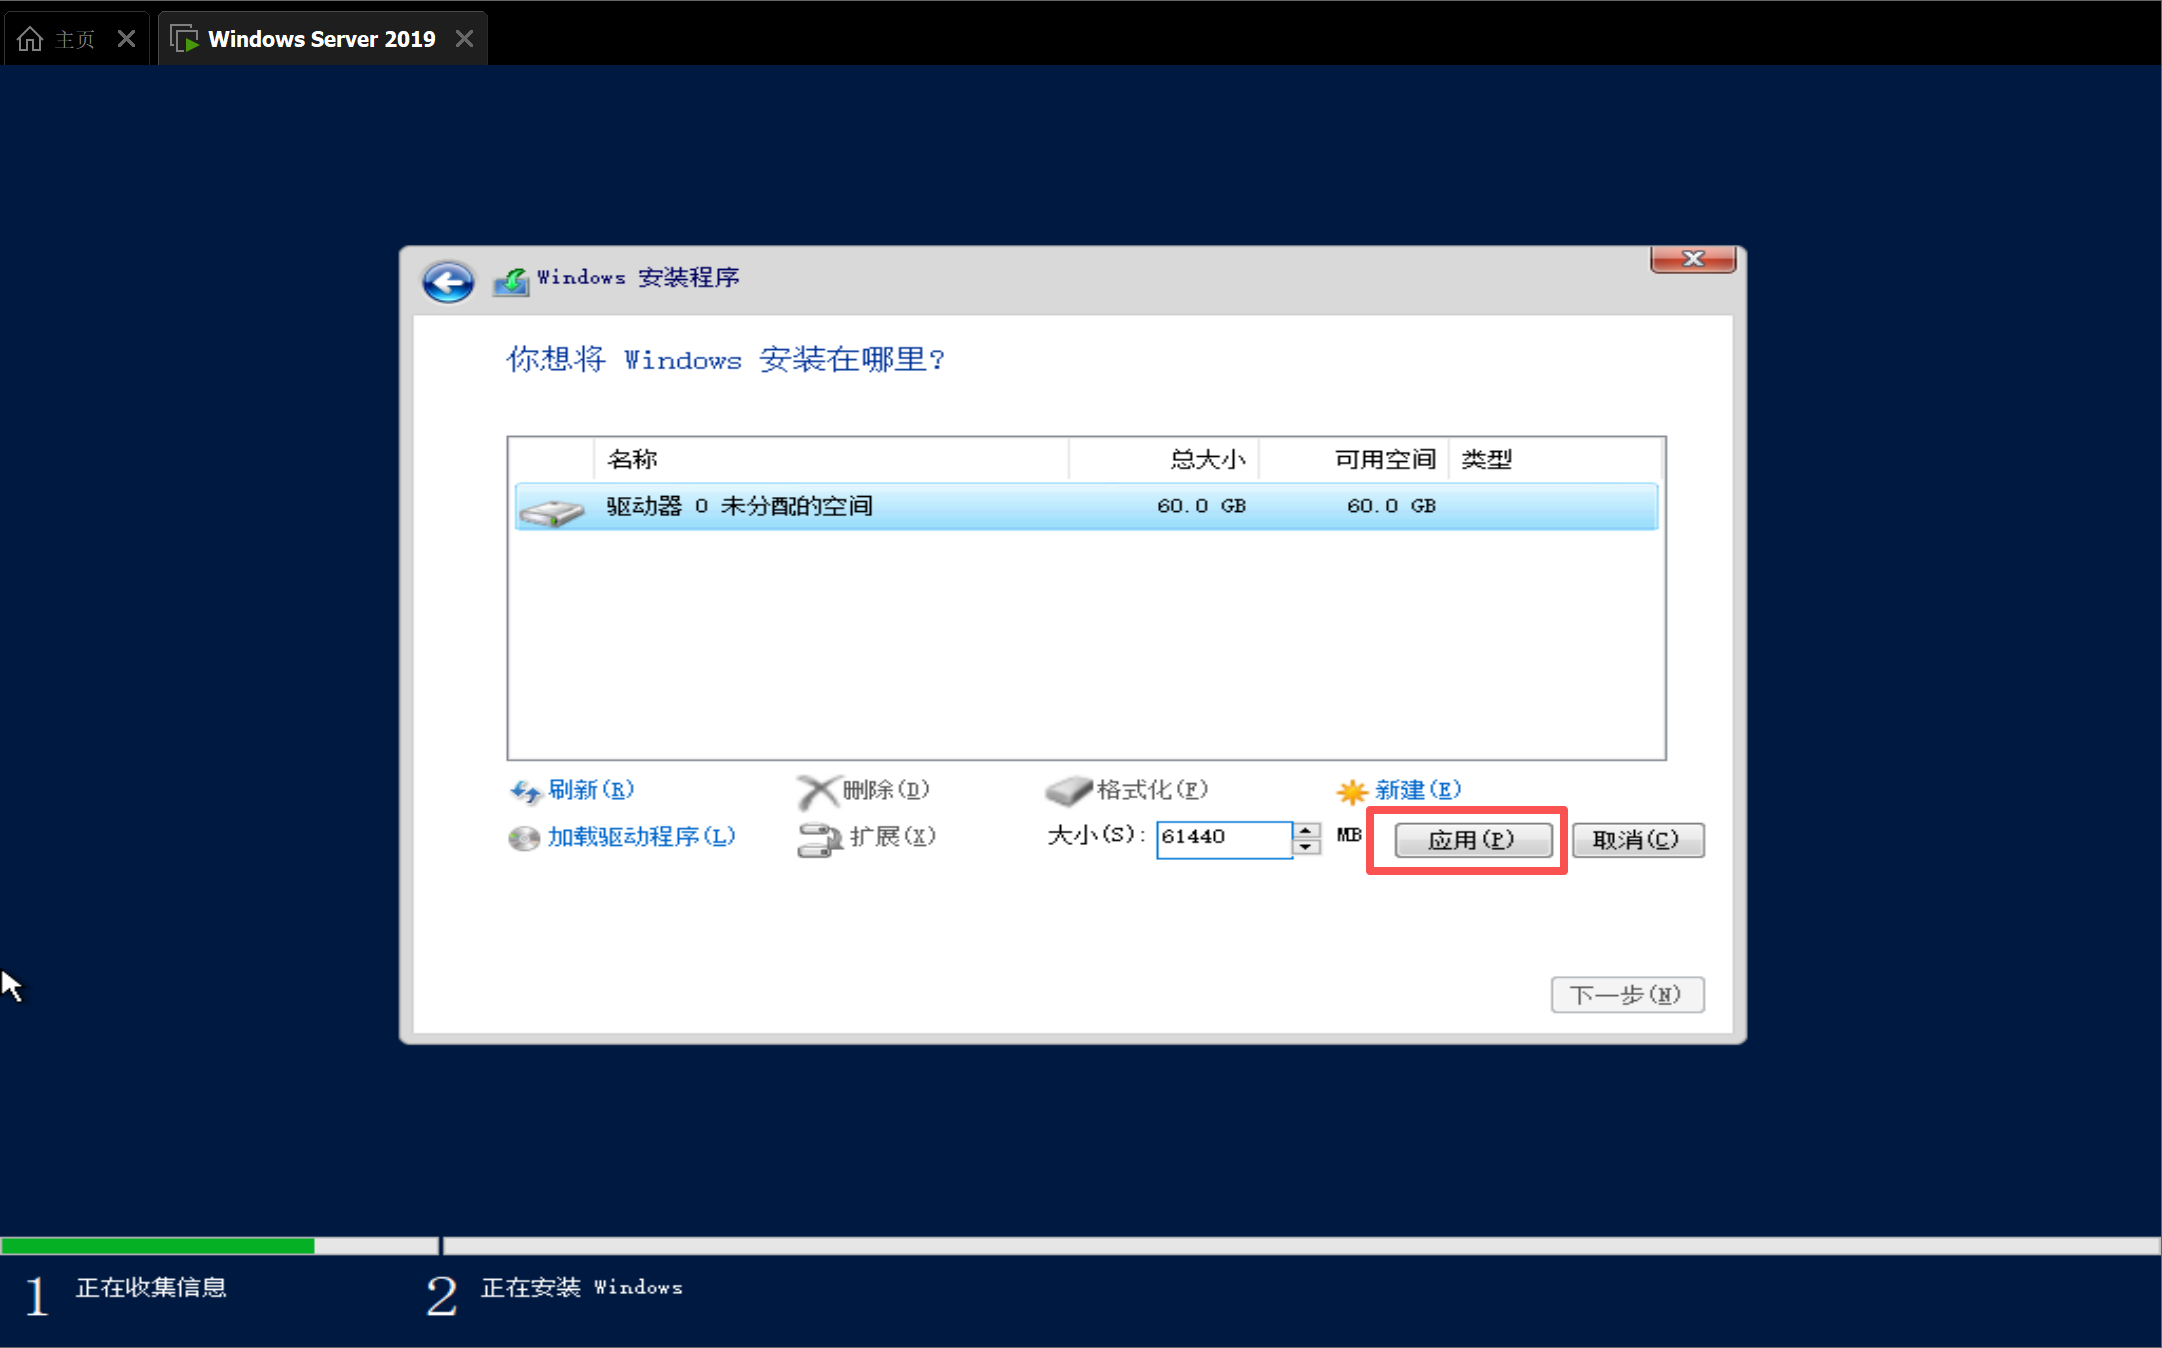Click the new partition star icon

(x=1352, y=792)
